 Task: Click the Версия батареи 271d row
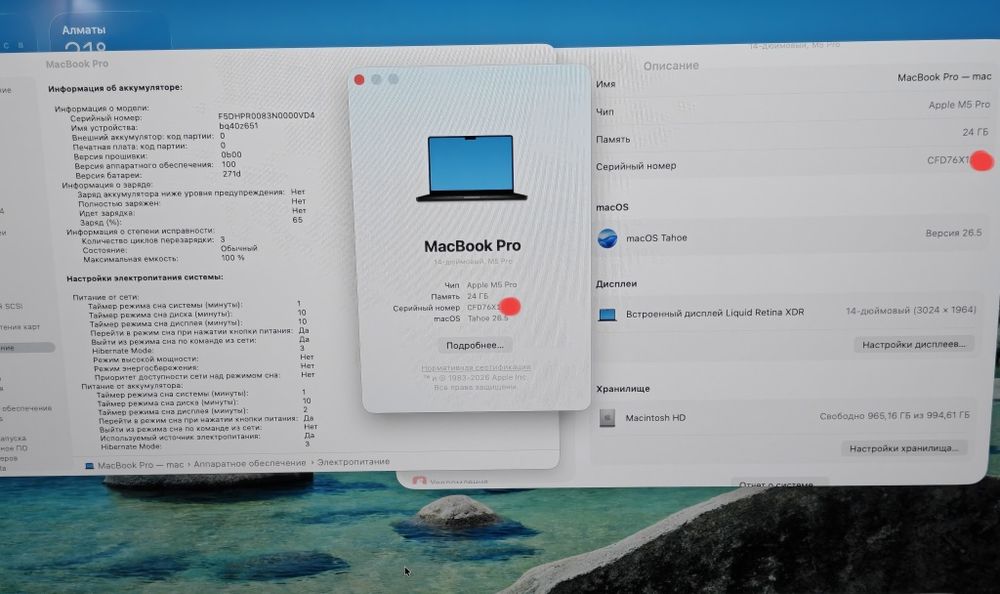pos(157,175)
